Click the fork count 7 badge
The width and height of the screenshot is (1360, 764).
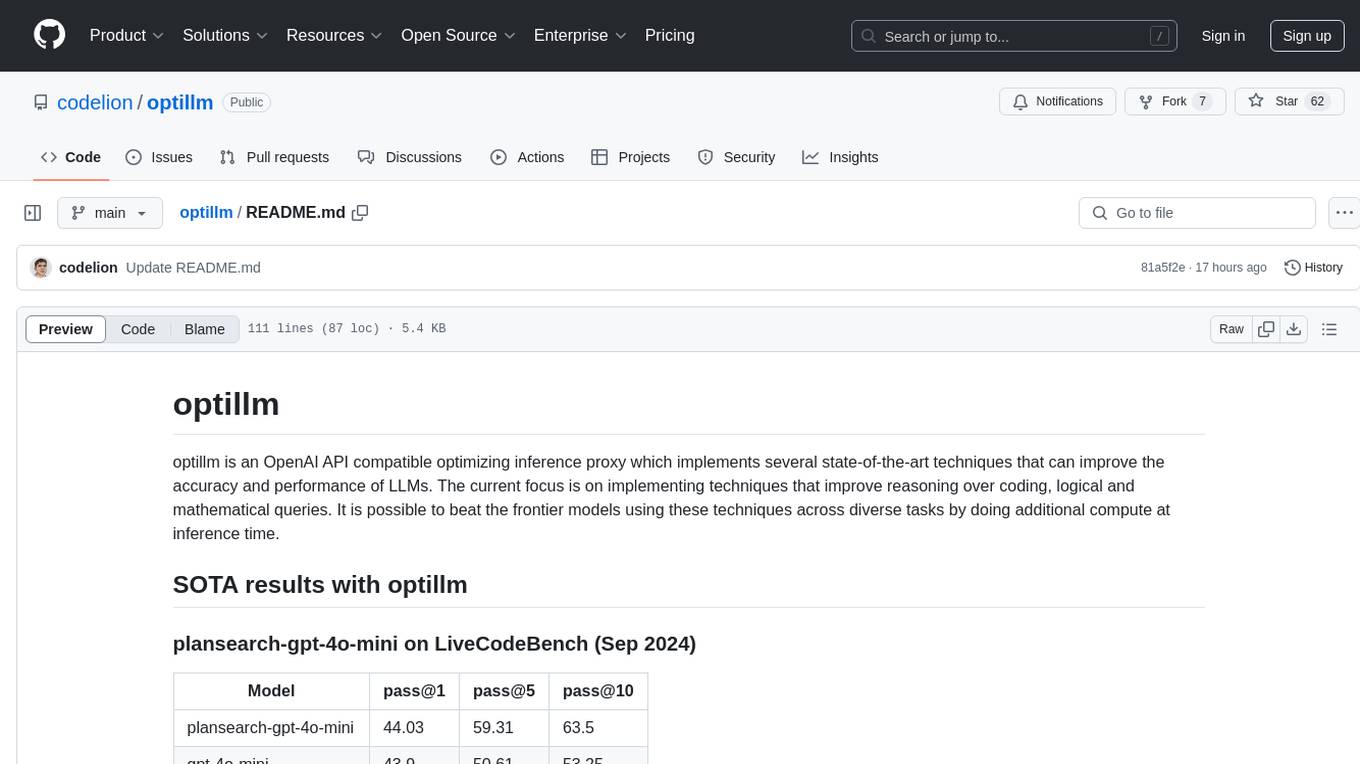pyautogui.click(x=1202, y=102)
